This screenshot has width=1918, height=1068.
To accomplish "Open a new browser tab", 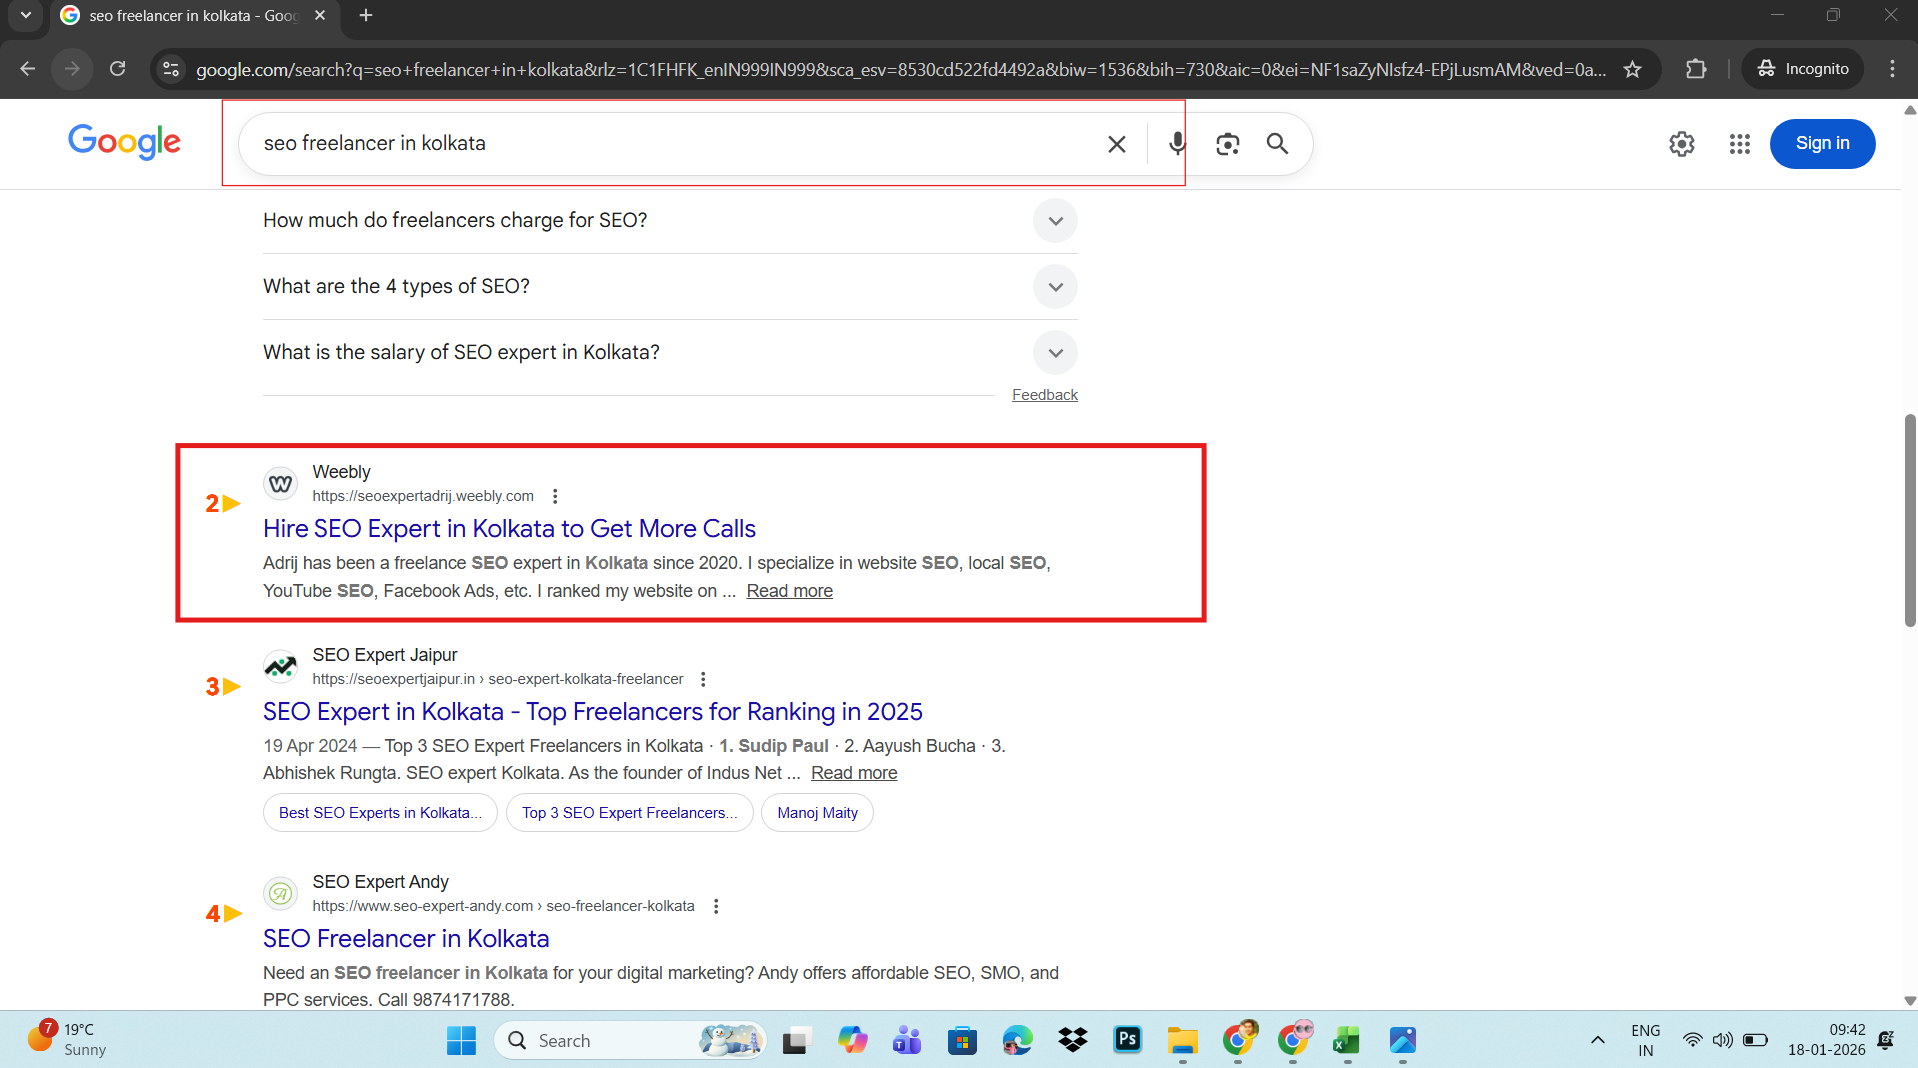I will coord(366,16).
